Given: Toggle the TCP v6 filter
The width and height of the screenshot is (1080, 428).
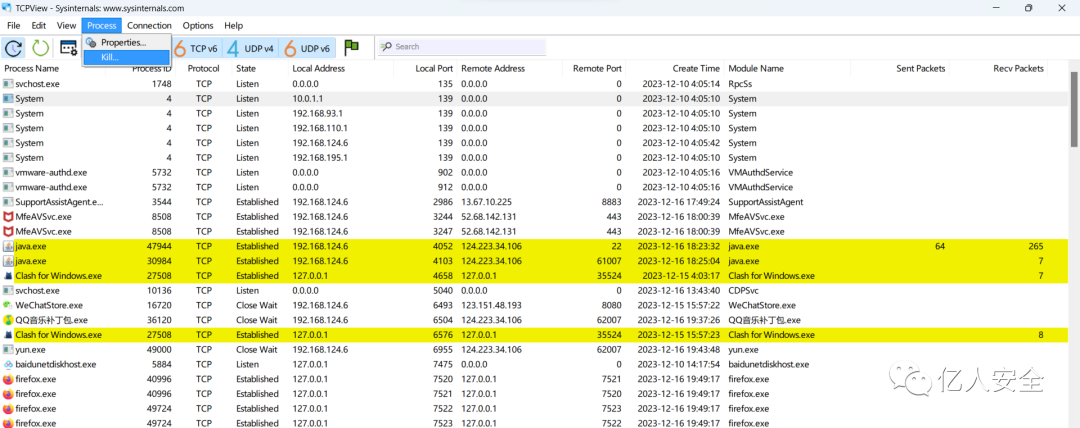Looking at the screenshot, I should 196,48.
